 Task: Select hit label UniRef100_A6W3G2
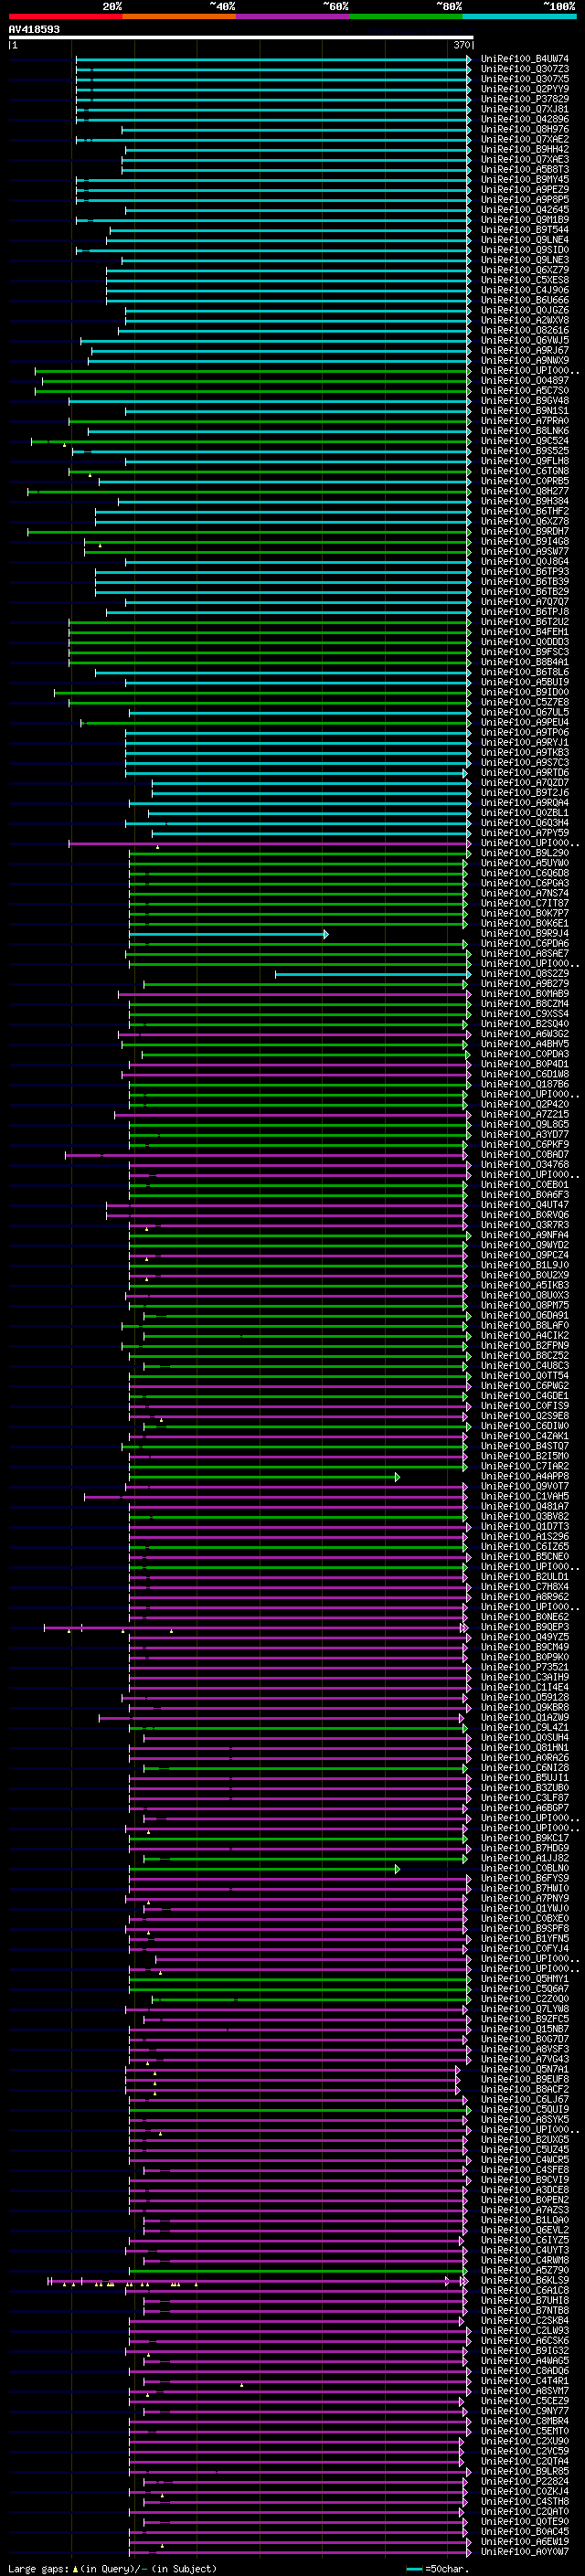(x=525, y=1034)
